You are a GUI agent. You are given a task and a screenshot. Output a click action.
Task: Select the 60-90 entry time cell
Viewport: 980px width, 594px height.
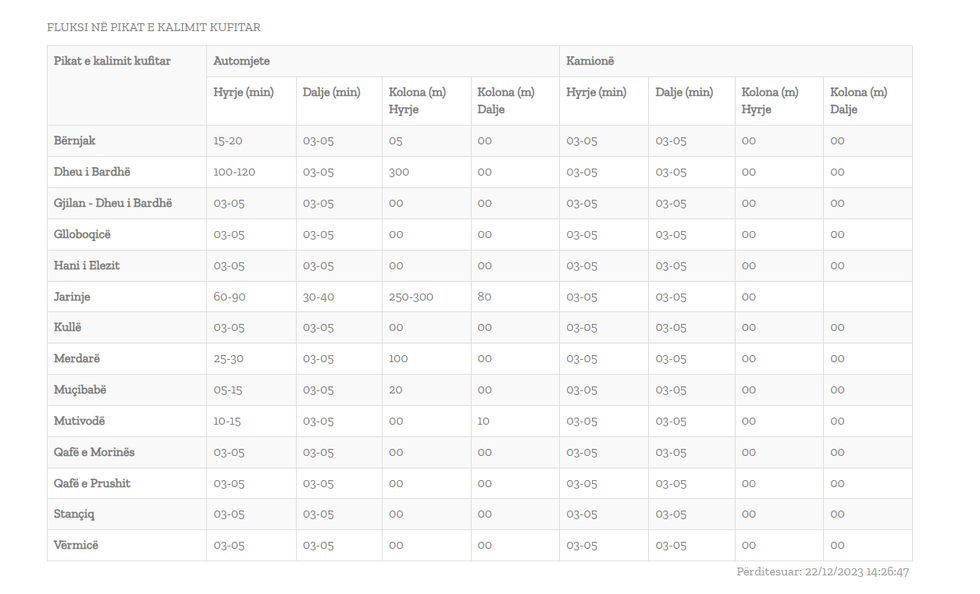coord(229,297)
